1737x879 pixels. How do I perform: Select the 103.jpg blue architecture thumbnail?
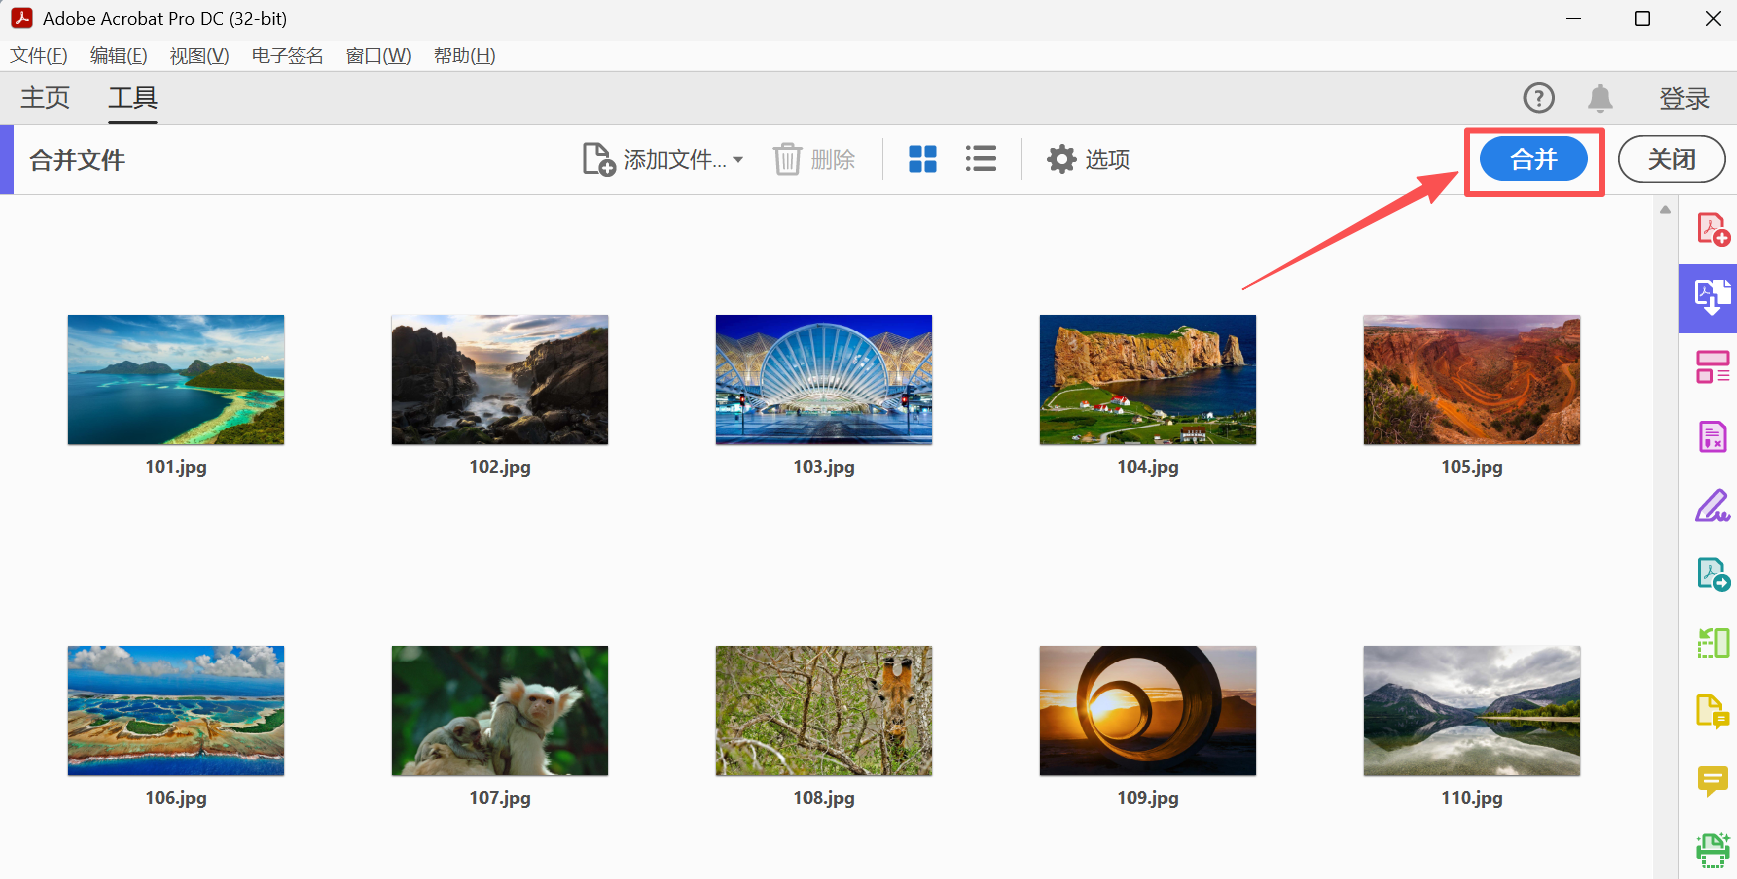coord(824,380)
